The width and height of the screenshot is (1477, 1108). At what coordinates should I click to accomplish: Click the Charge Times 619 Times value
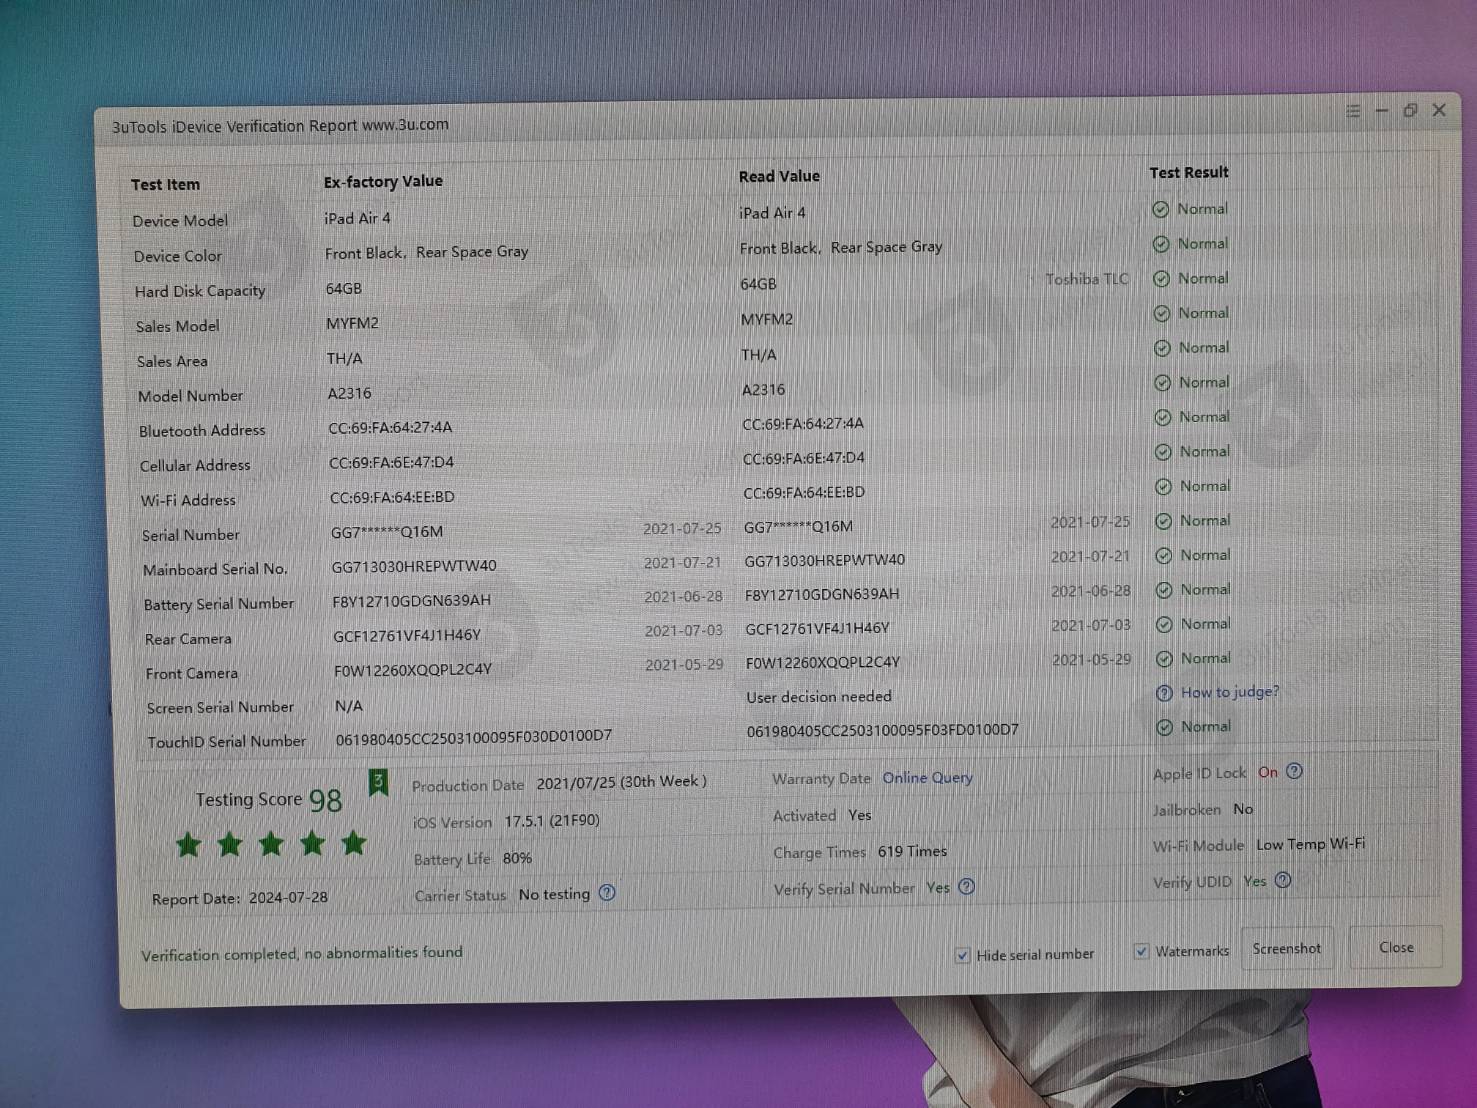(x=912, y=851)
